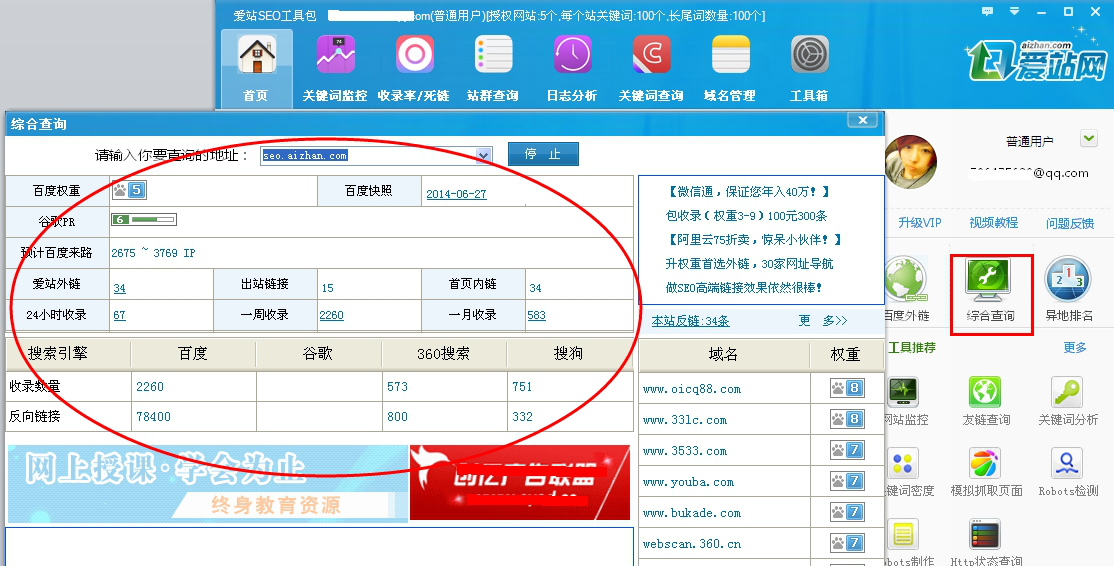1114x588 pixels.
Task: Select domain row webscan.360.cn
Action: click(724, 544)
